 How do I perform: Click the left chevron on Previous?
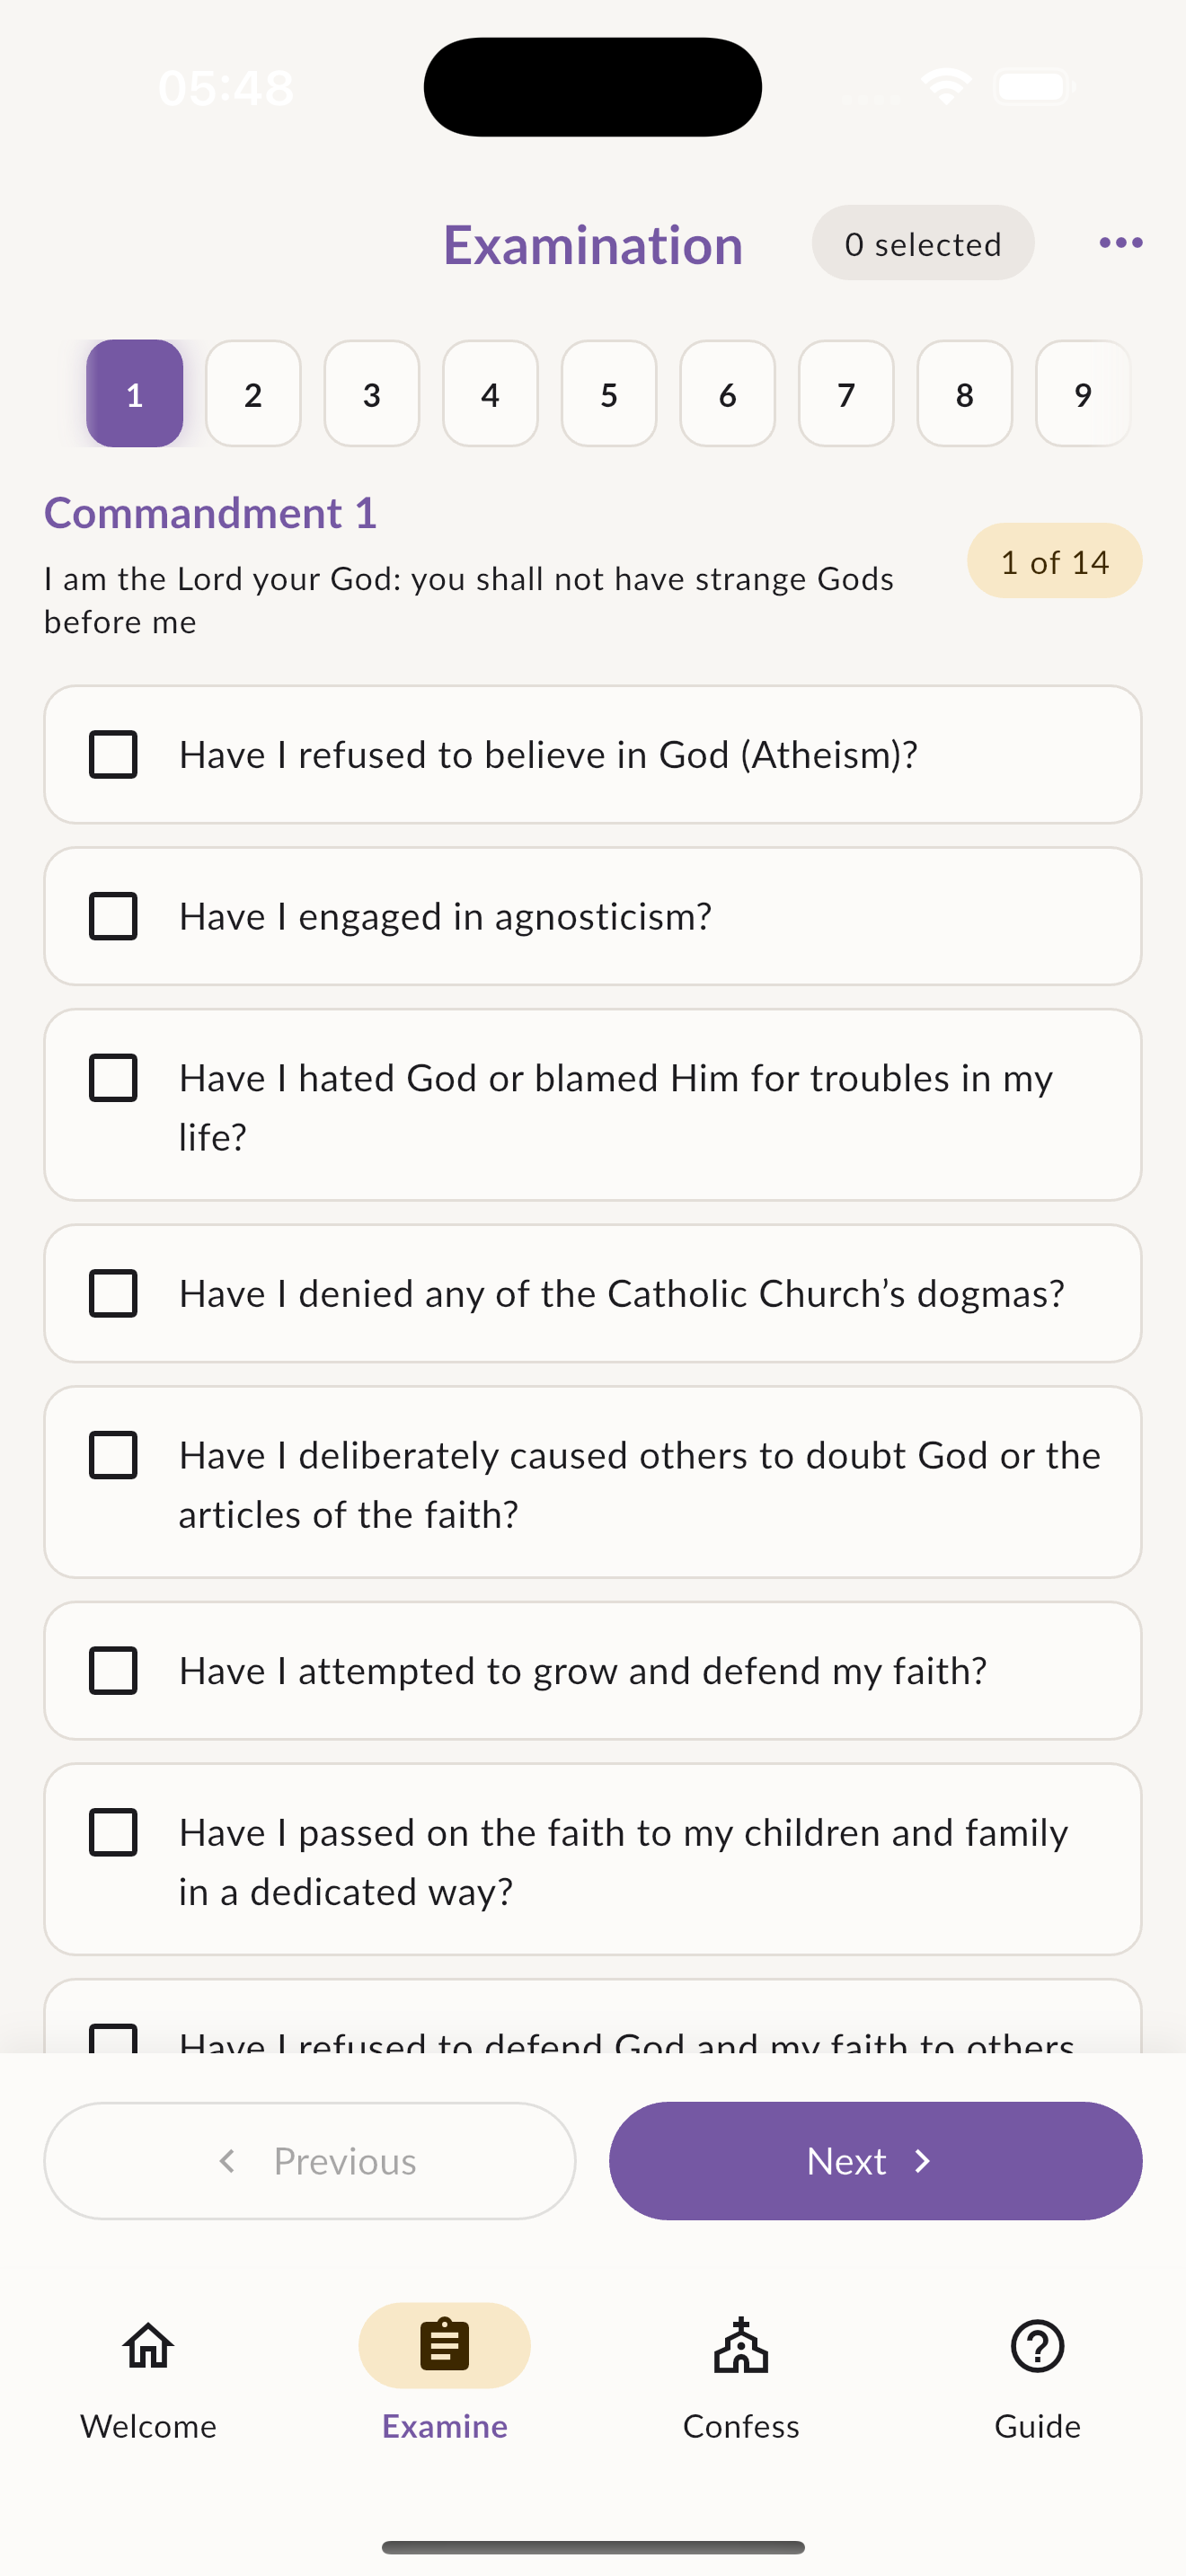[228, 2162]
